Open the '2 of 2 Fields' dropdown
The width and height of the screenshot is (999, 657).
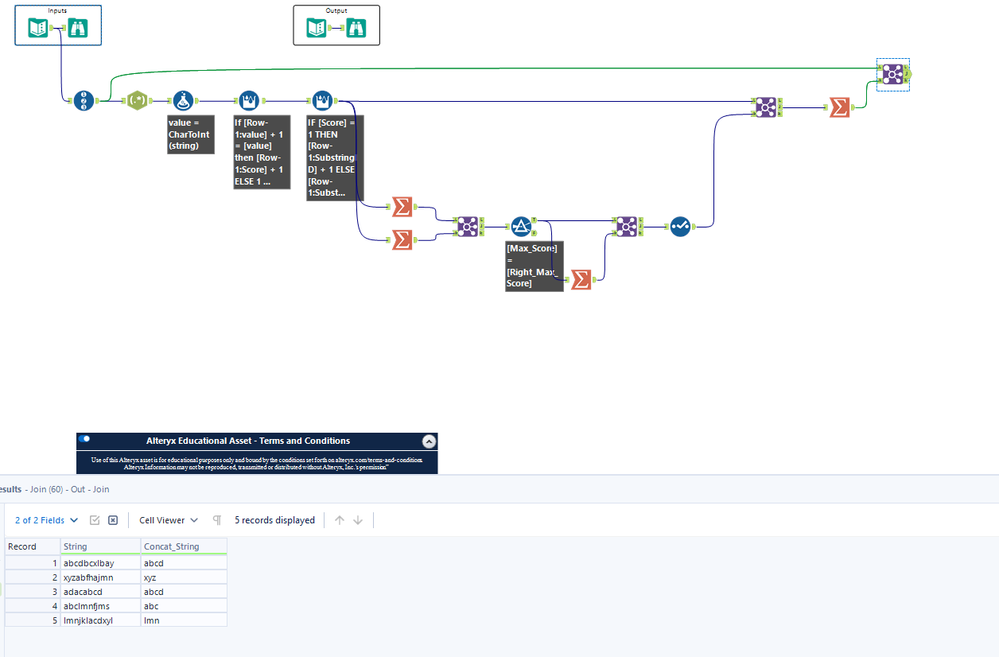(47, 520)
